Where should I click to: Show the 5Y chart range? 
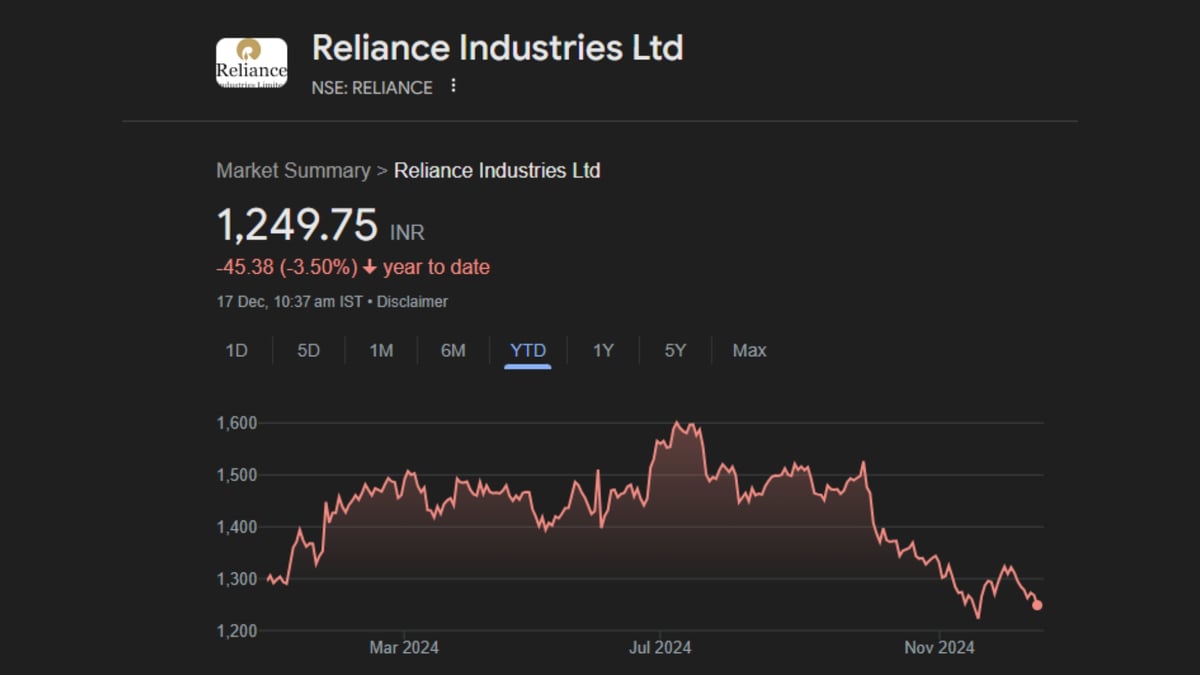point(675,350)
